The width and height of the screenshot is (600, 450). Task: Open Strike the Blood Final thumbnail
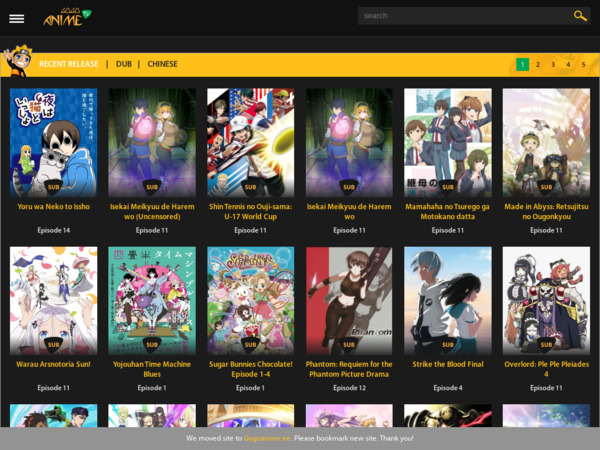(448, 301)
